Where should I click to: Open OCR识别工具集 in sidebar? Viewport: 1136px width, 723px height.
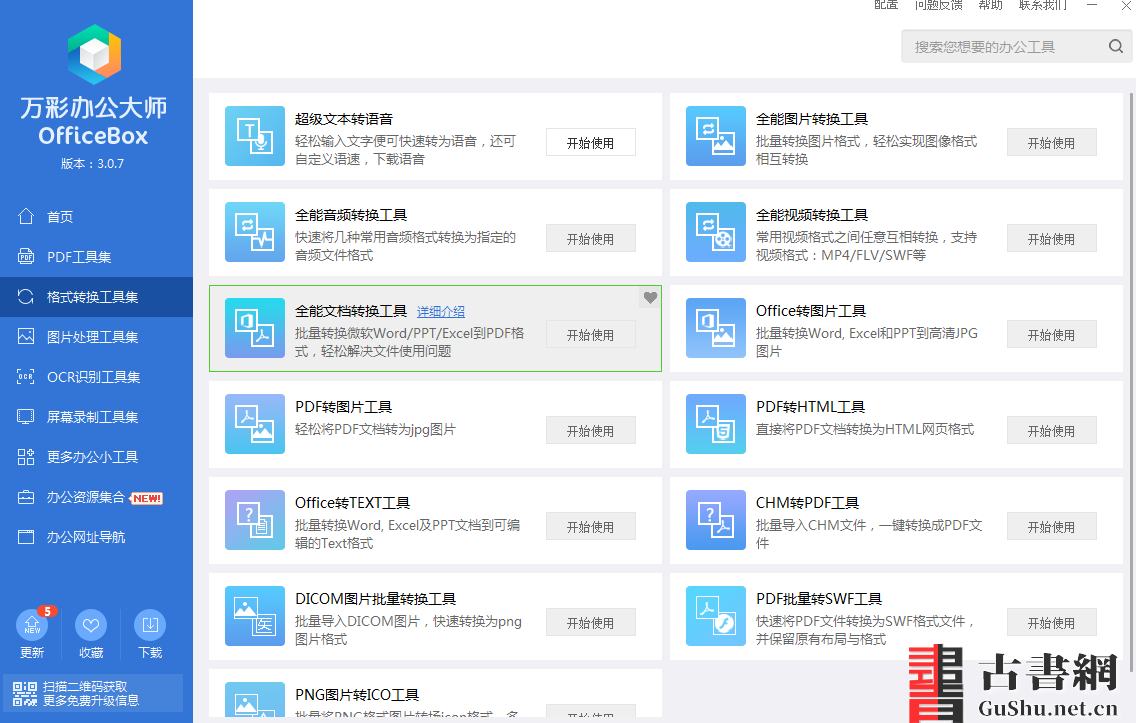[x=96, y=377]
